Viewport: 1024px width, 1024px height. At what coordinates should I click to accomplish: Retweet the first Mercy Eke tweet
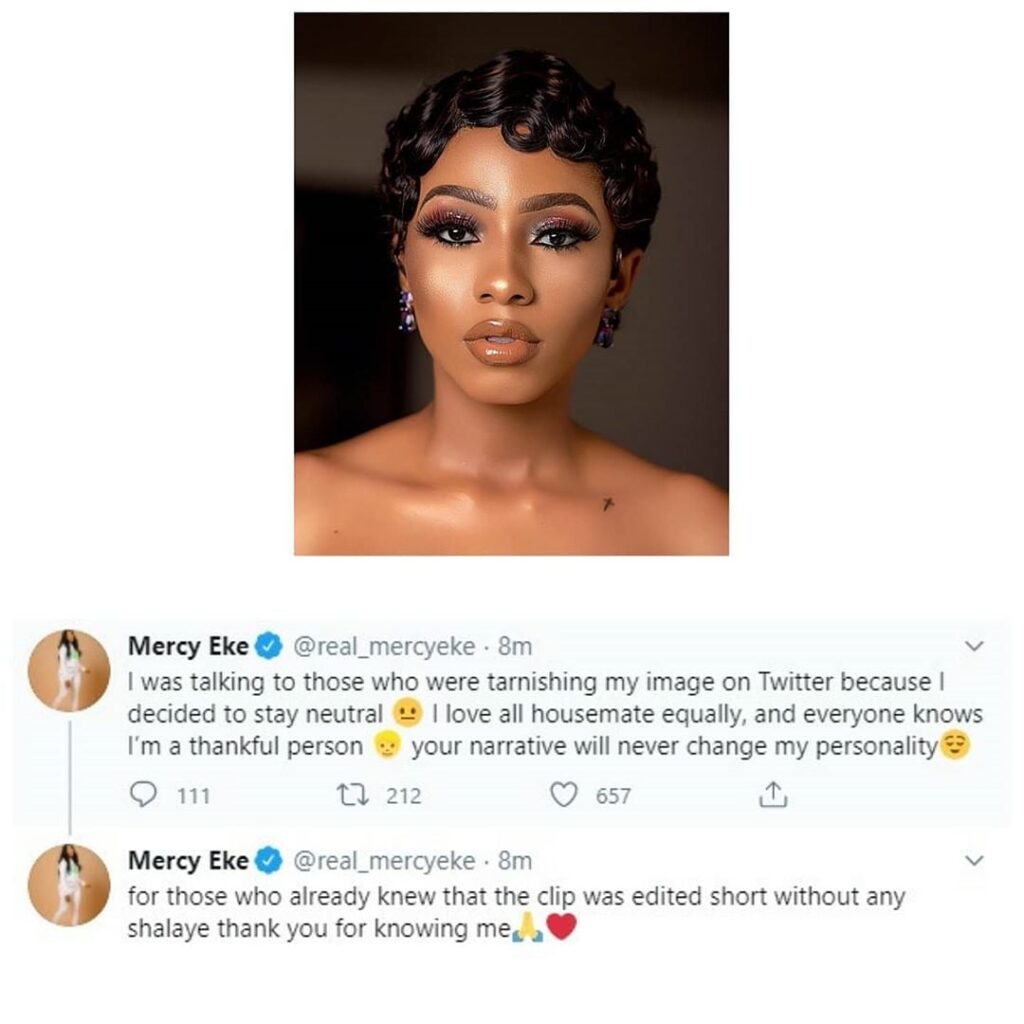click(353, 796)
